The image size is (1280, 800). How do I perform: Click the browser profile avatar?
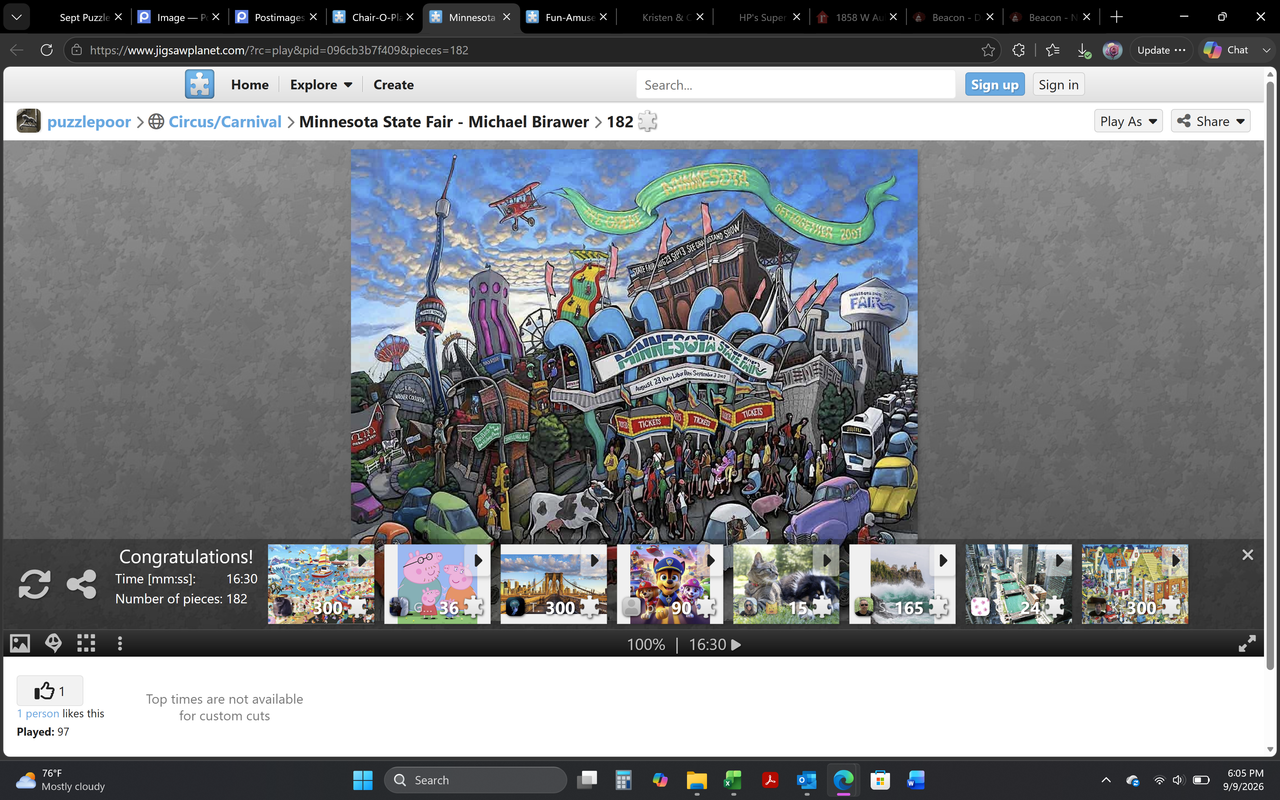point(1112,50)
